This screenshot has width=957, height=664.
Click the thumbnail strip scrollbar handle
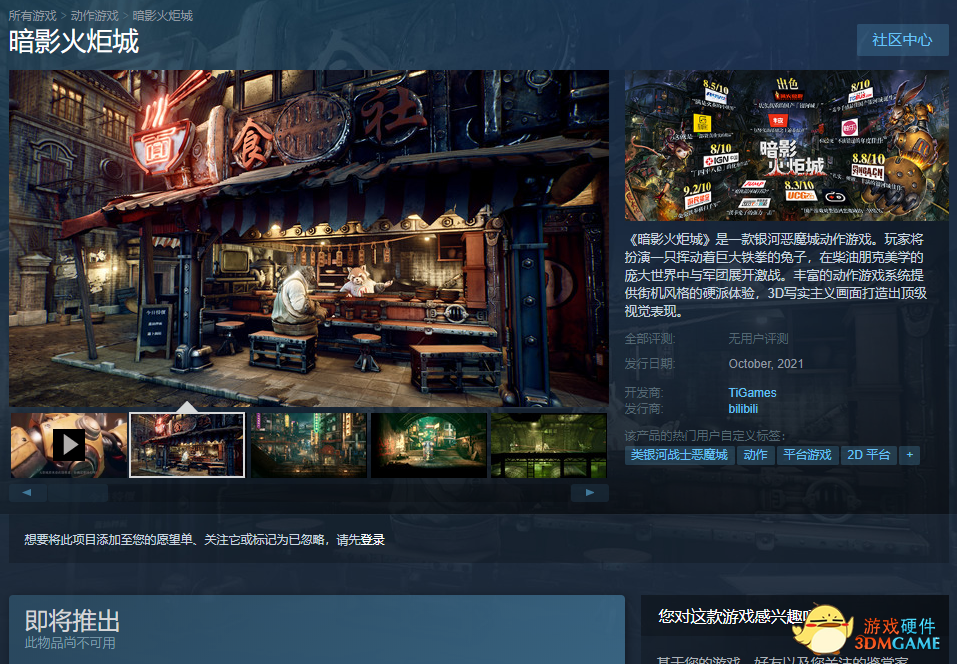(x=78, y=493)
